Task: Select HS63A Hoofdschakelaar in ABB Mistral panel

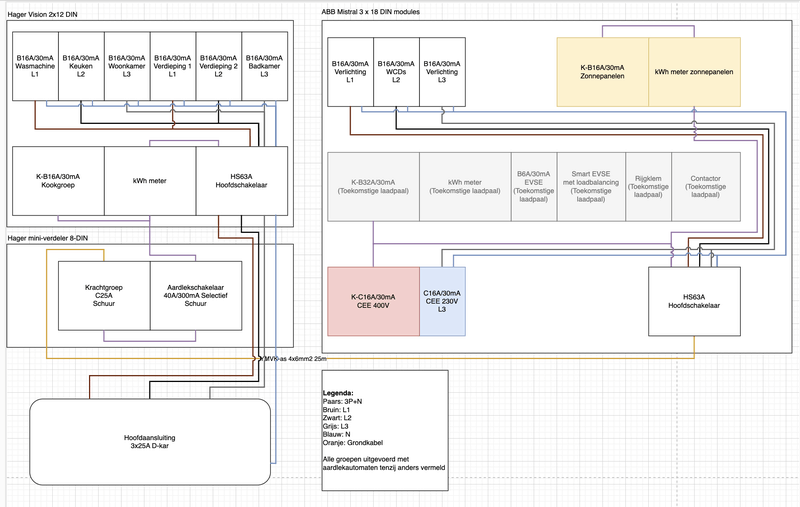Action: pyautogui.click(x=694, y=301)
